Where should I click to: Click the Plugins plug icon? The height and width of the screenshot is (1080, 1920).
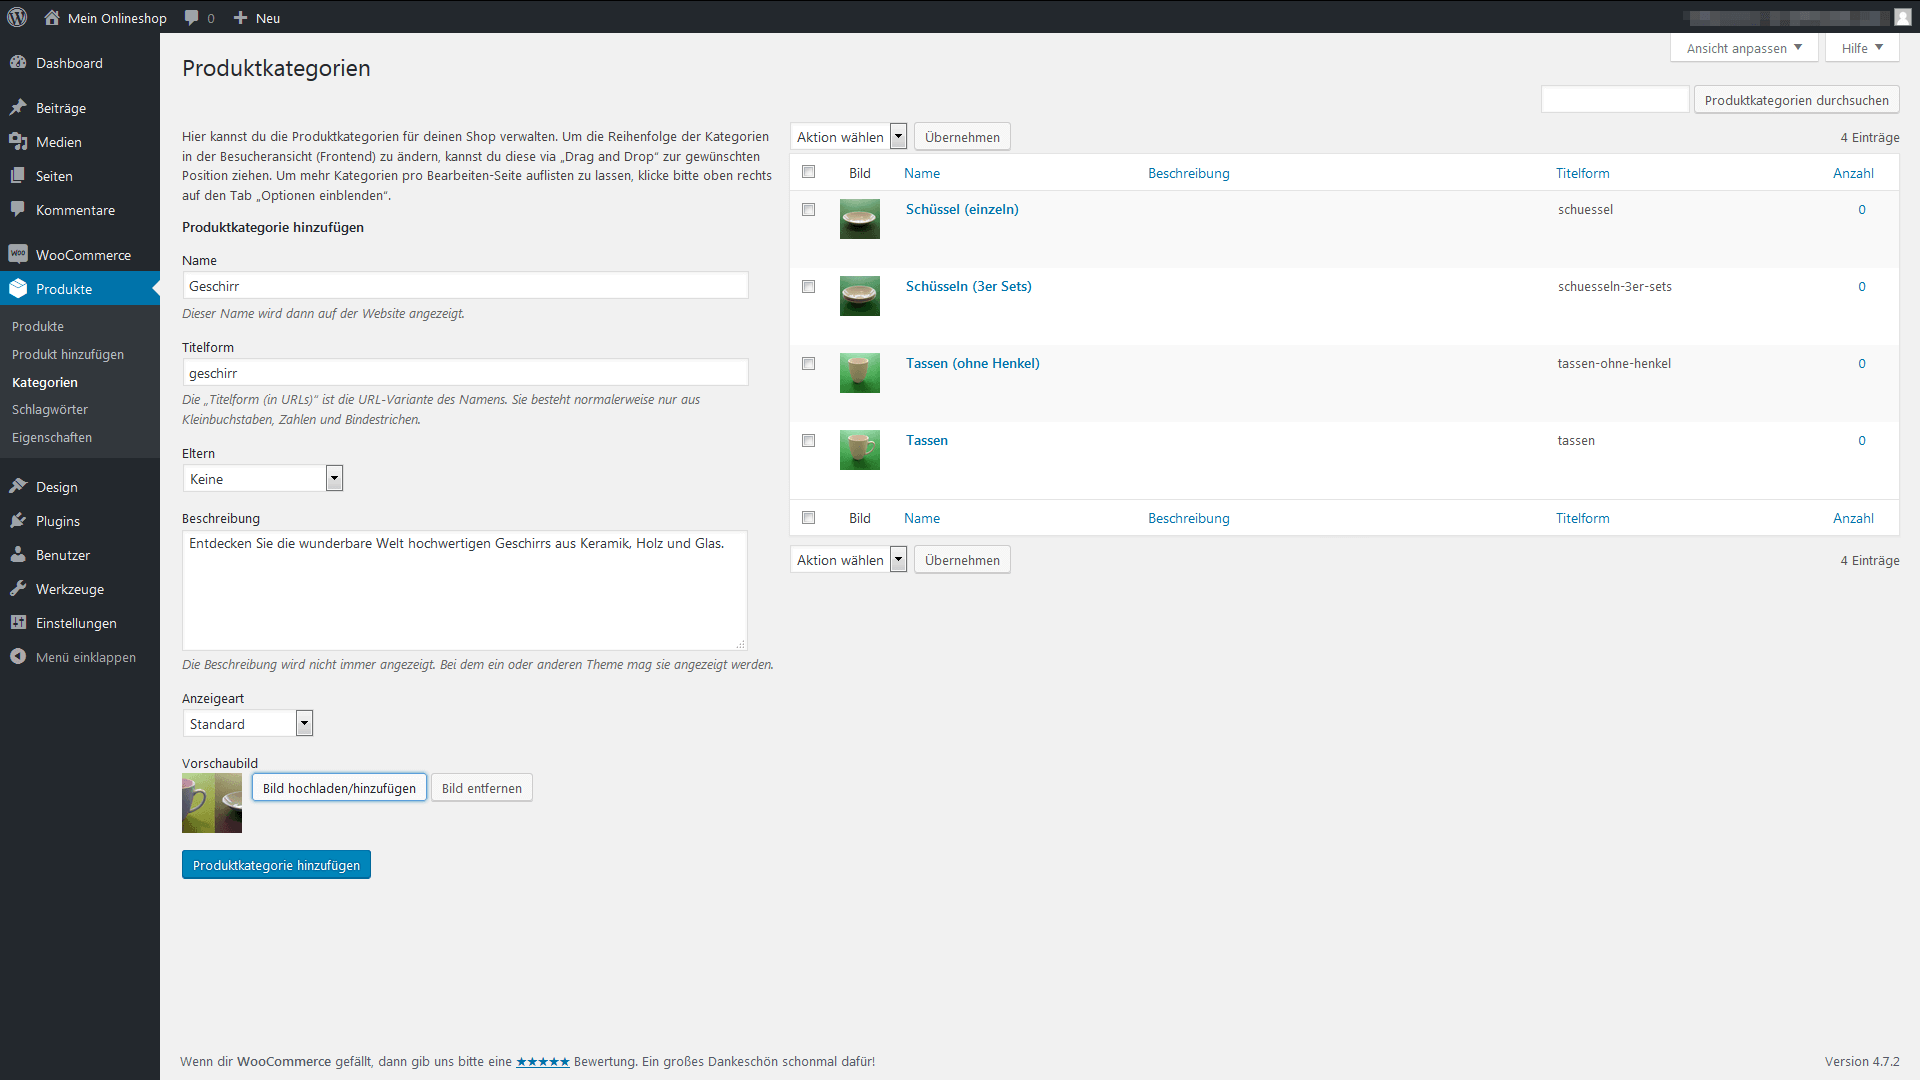tap(18, 520)
